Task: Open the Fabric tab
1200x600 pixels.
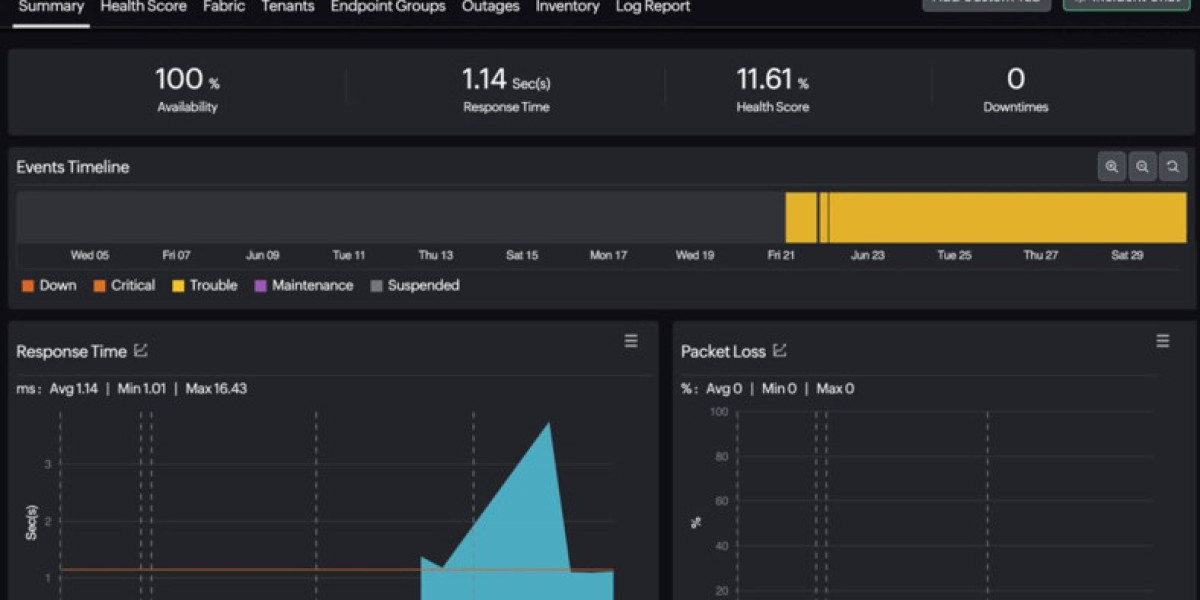Action: point(224,7)
